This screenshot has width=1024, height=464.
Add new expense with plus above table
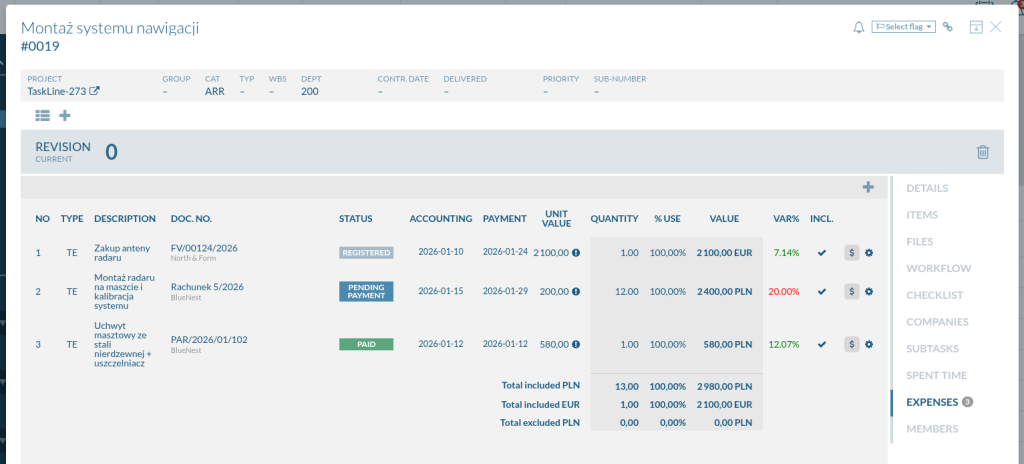pyautogui.click(x=868, y=187)
